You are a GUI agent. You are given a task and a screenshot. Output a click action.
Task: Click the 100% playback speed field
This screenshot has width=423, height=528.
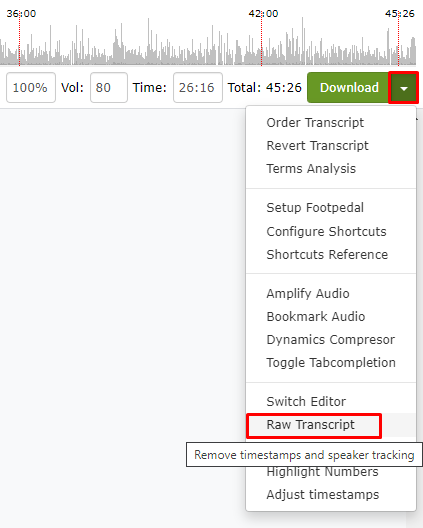[31, 88]
